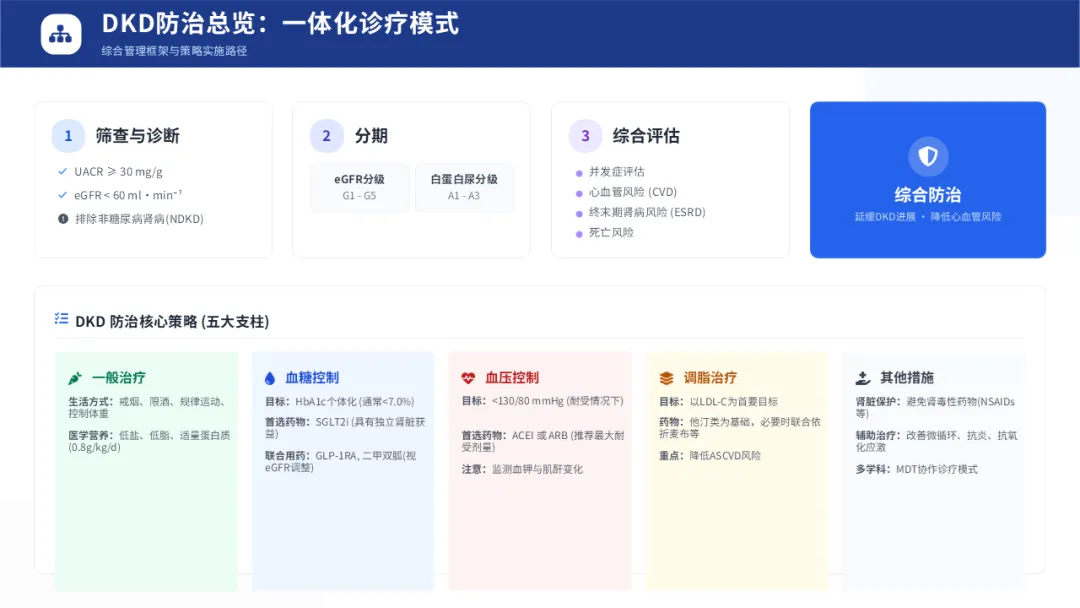Click the <130/80 mmHg target line

point(543,401)
